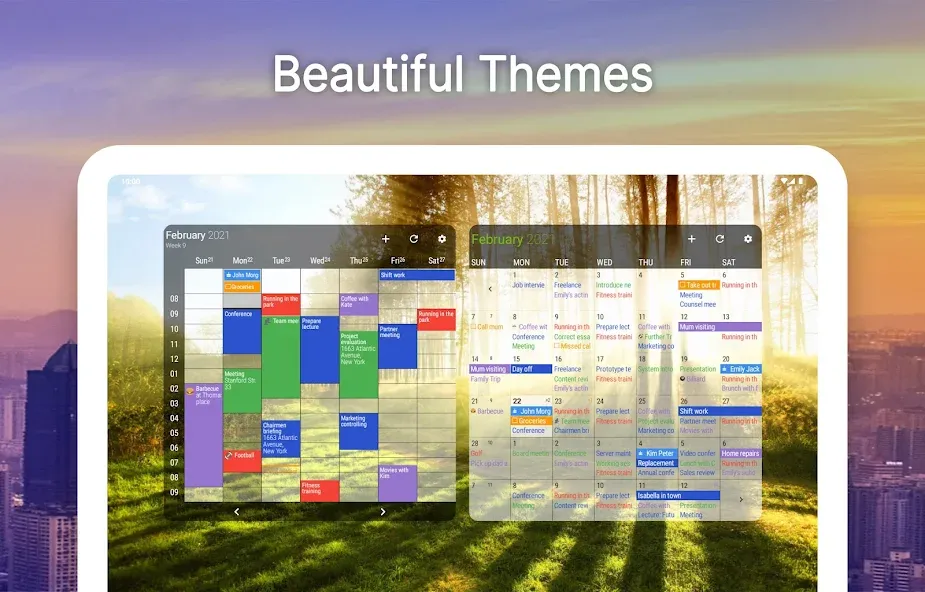Open Meeting Stanford Str. event
This screenshot has height=592, width=925.
(242, 390)
